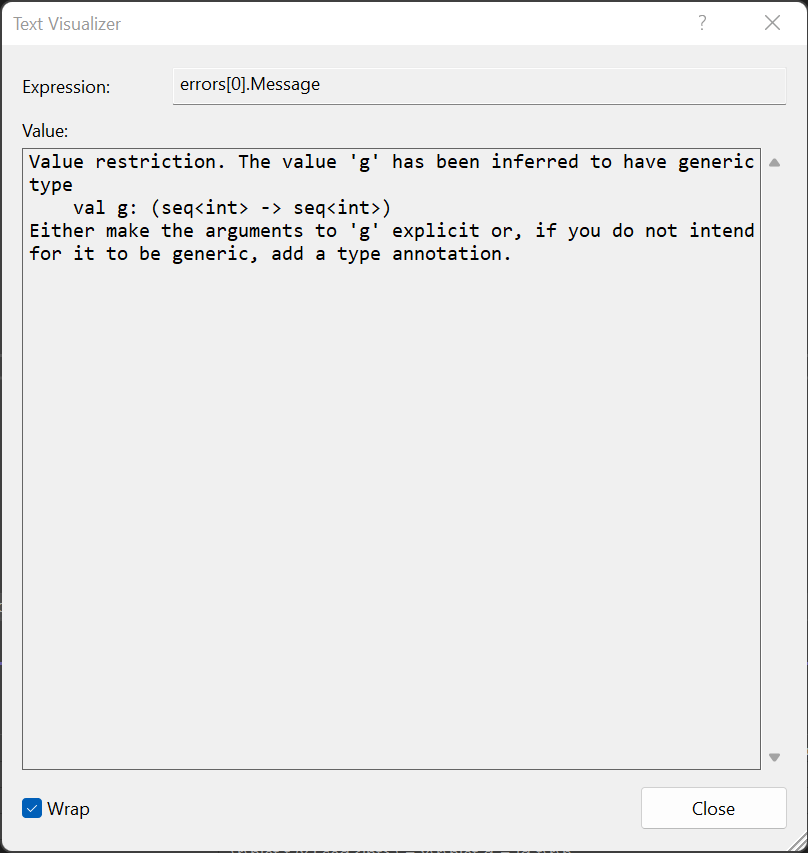Click the Close button to dismiss visualizer

click(x=713, y=808)
